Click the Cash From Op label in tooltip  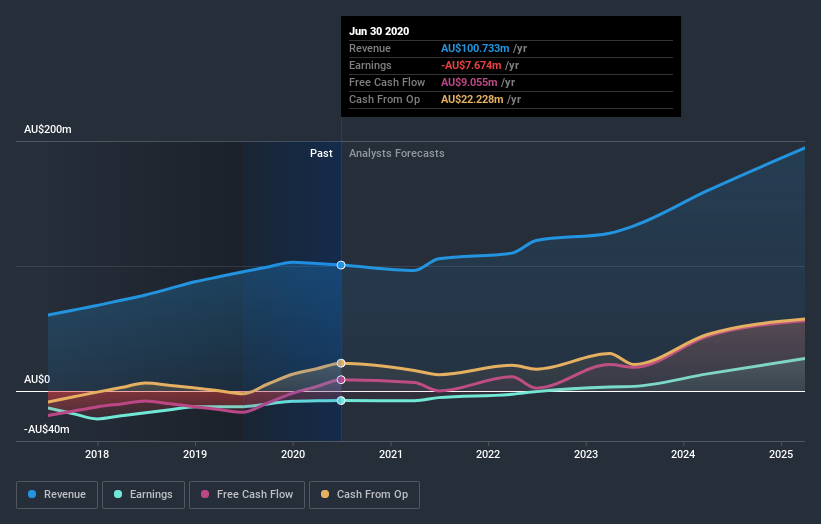384,99
